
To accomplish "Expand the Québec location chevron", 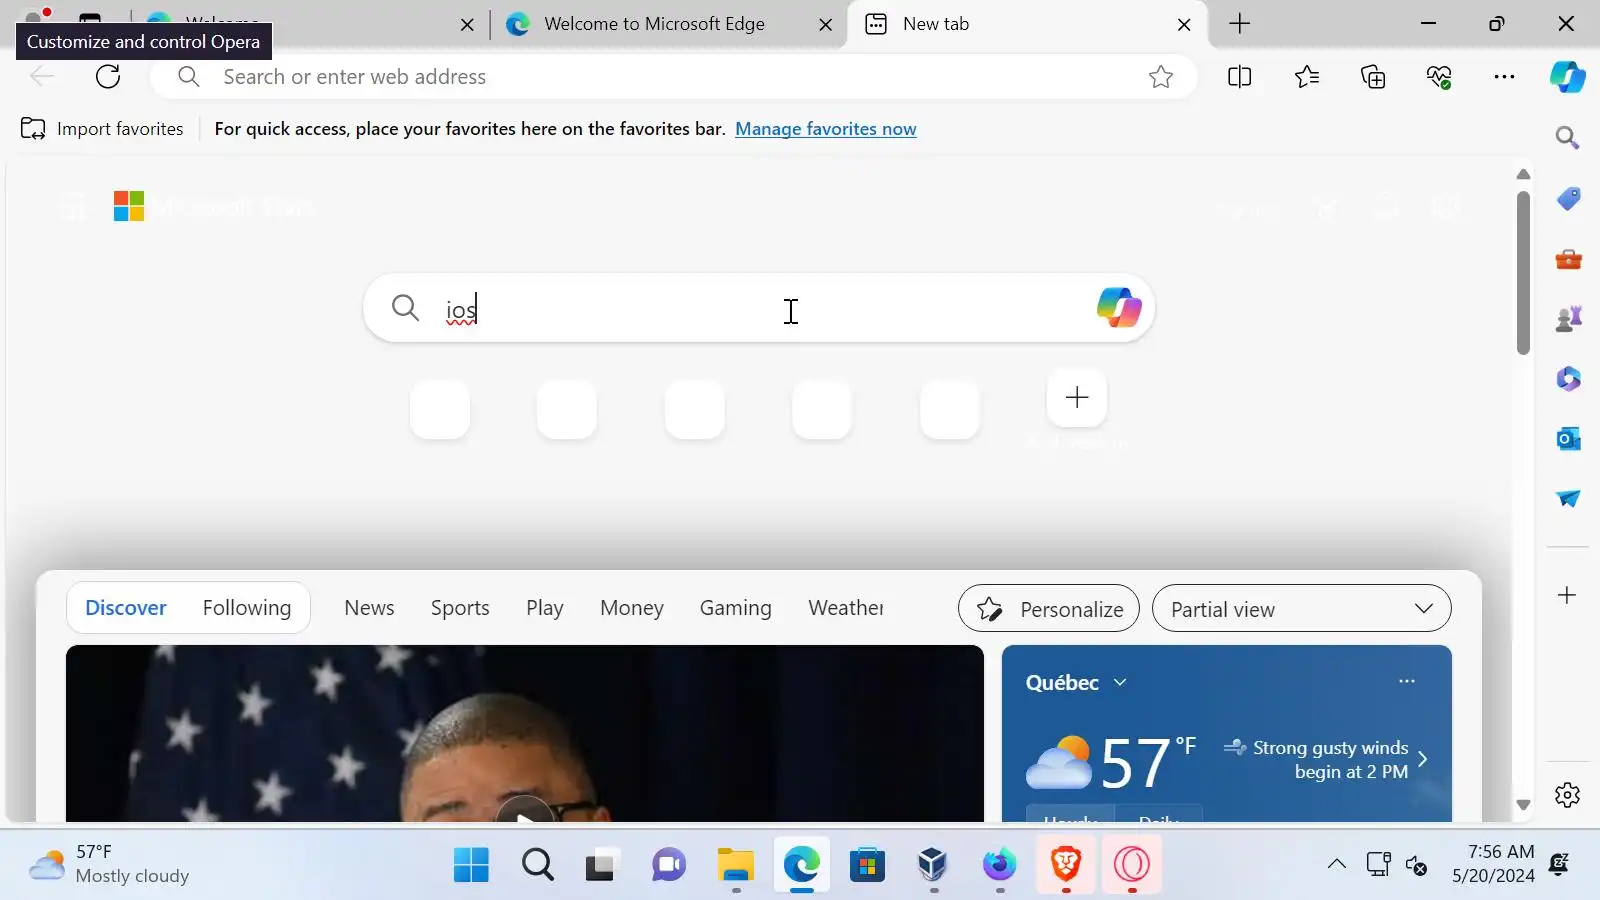I will click(x=1120, y=682).
